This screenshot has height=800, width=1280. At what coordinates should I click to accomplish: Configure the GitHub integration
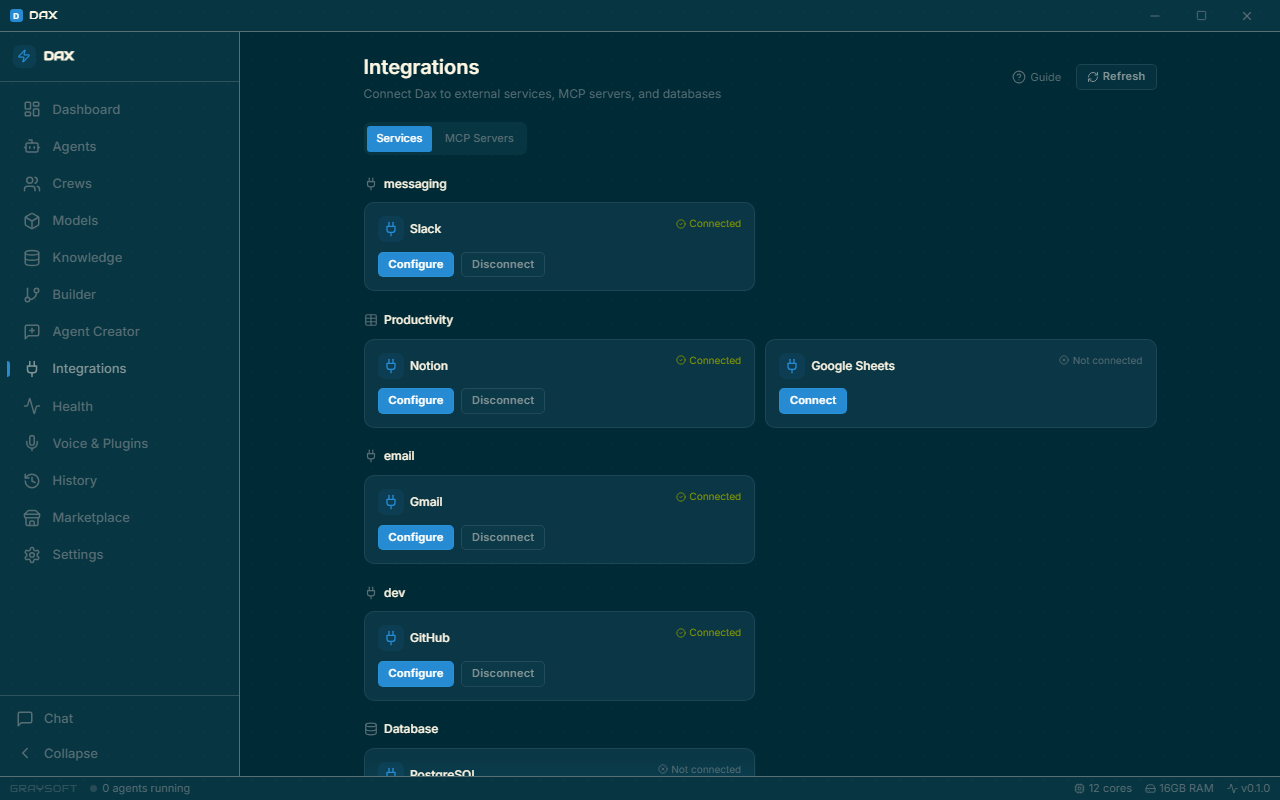pos(416,673)
